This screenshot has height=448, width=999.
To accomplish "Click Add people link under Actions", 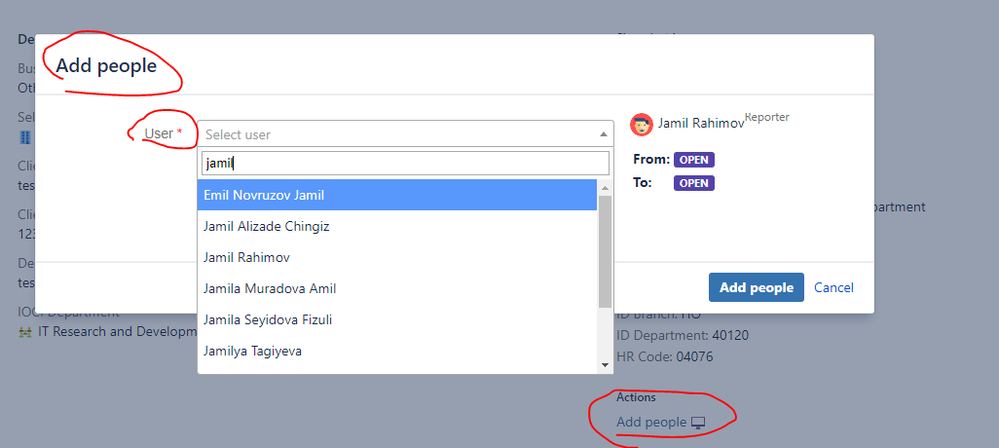I will point(651,422).
